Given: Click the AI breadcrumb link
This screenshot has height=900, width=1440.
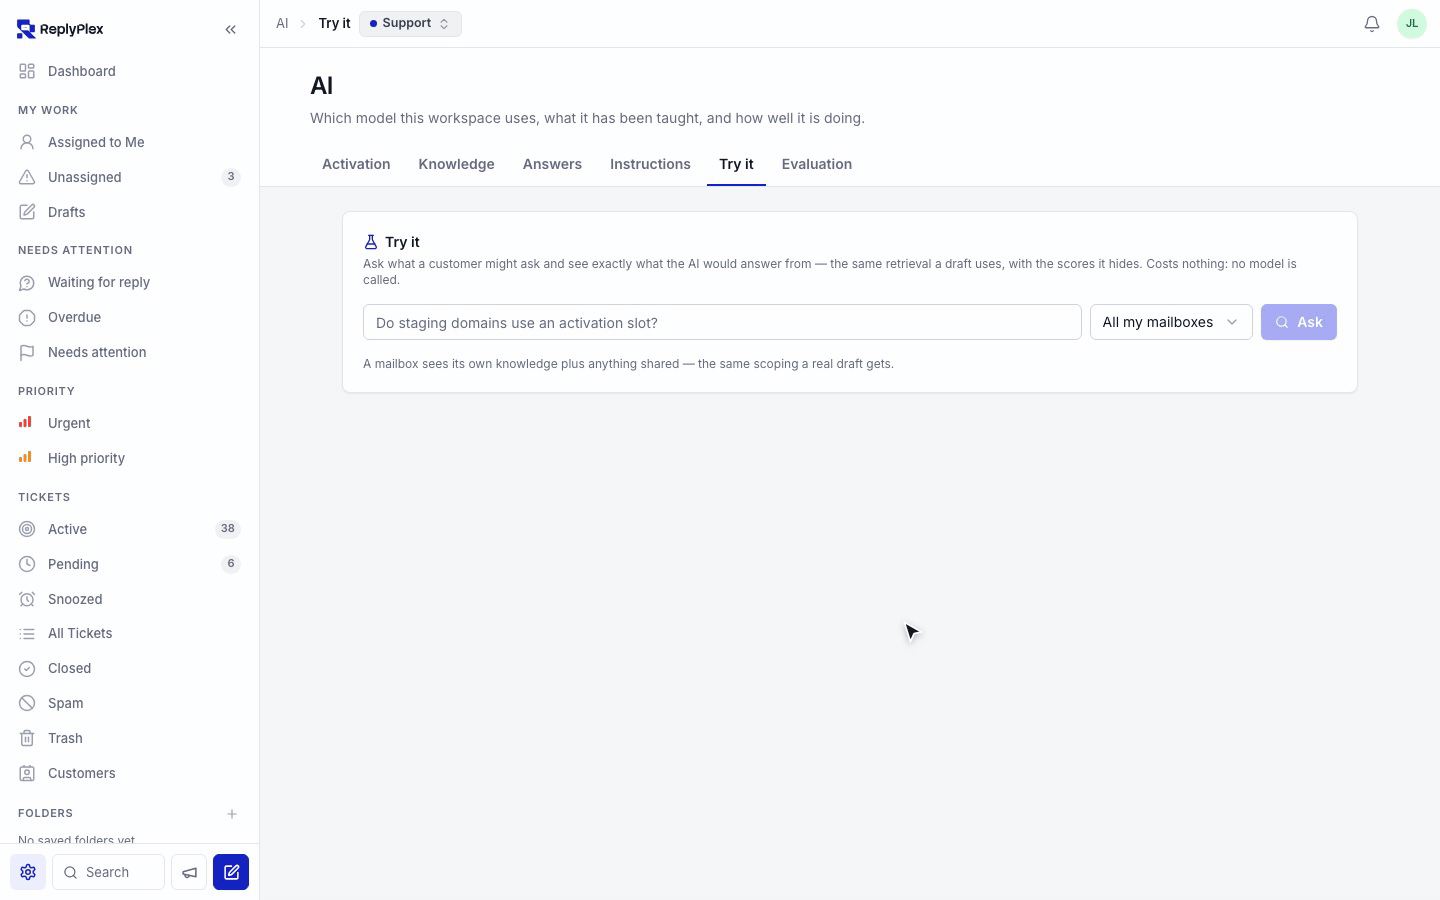Looking at the screenshot, I should [x=282, y=23].
